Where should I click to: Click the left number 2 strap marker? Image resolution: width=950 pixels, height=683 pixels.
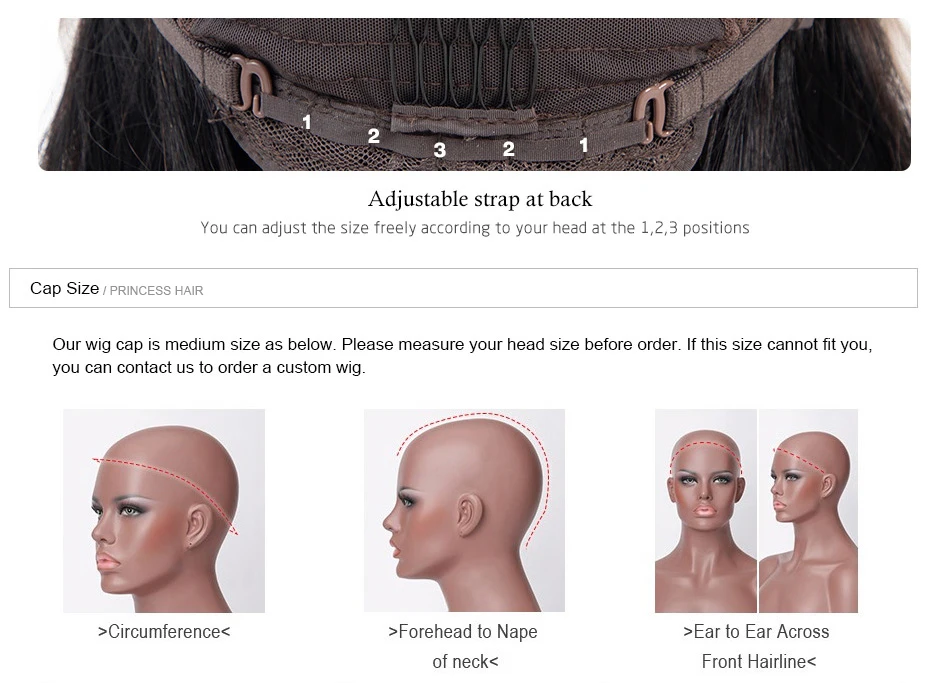click(x=373, y=136)
